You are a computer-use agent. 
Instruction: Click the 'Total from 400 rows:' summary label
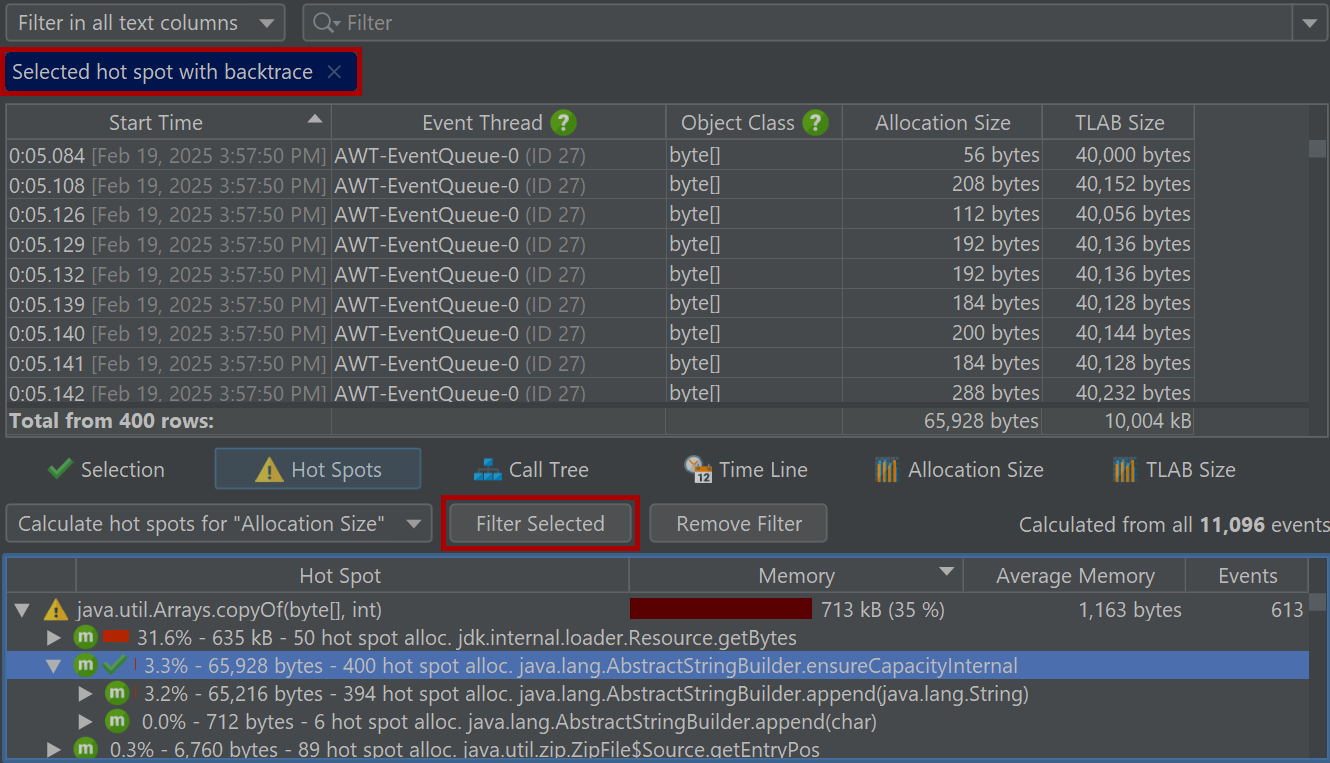(x=111, y=421)
